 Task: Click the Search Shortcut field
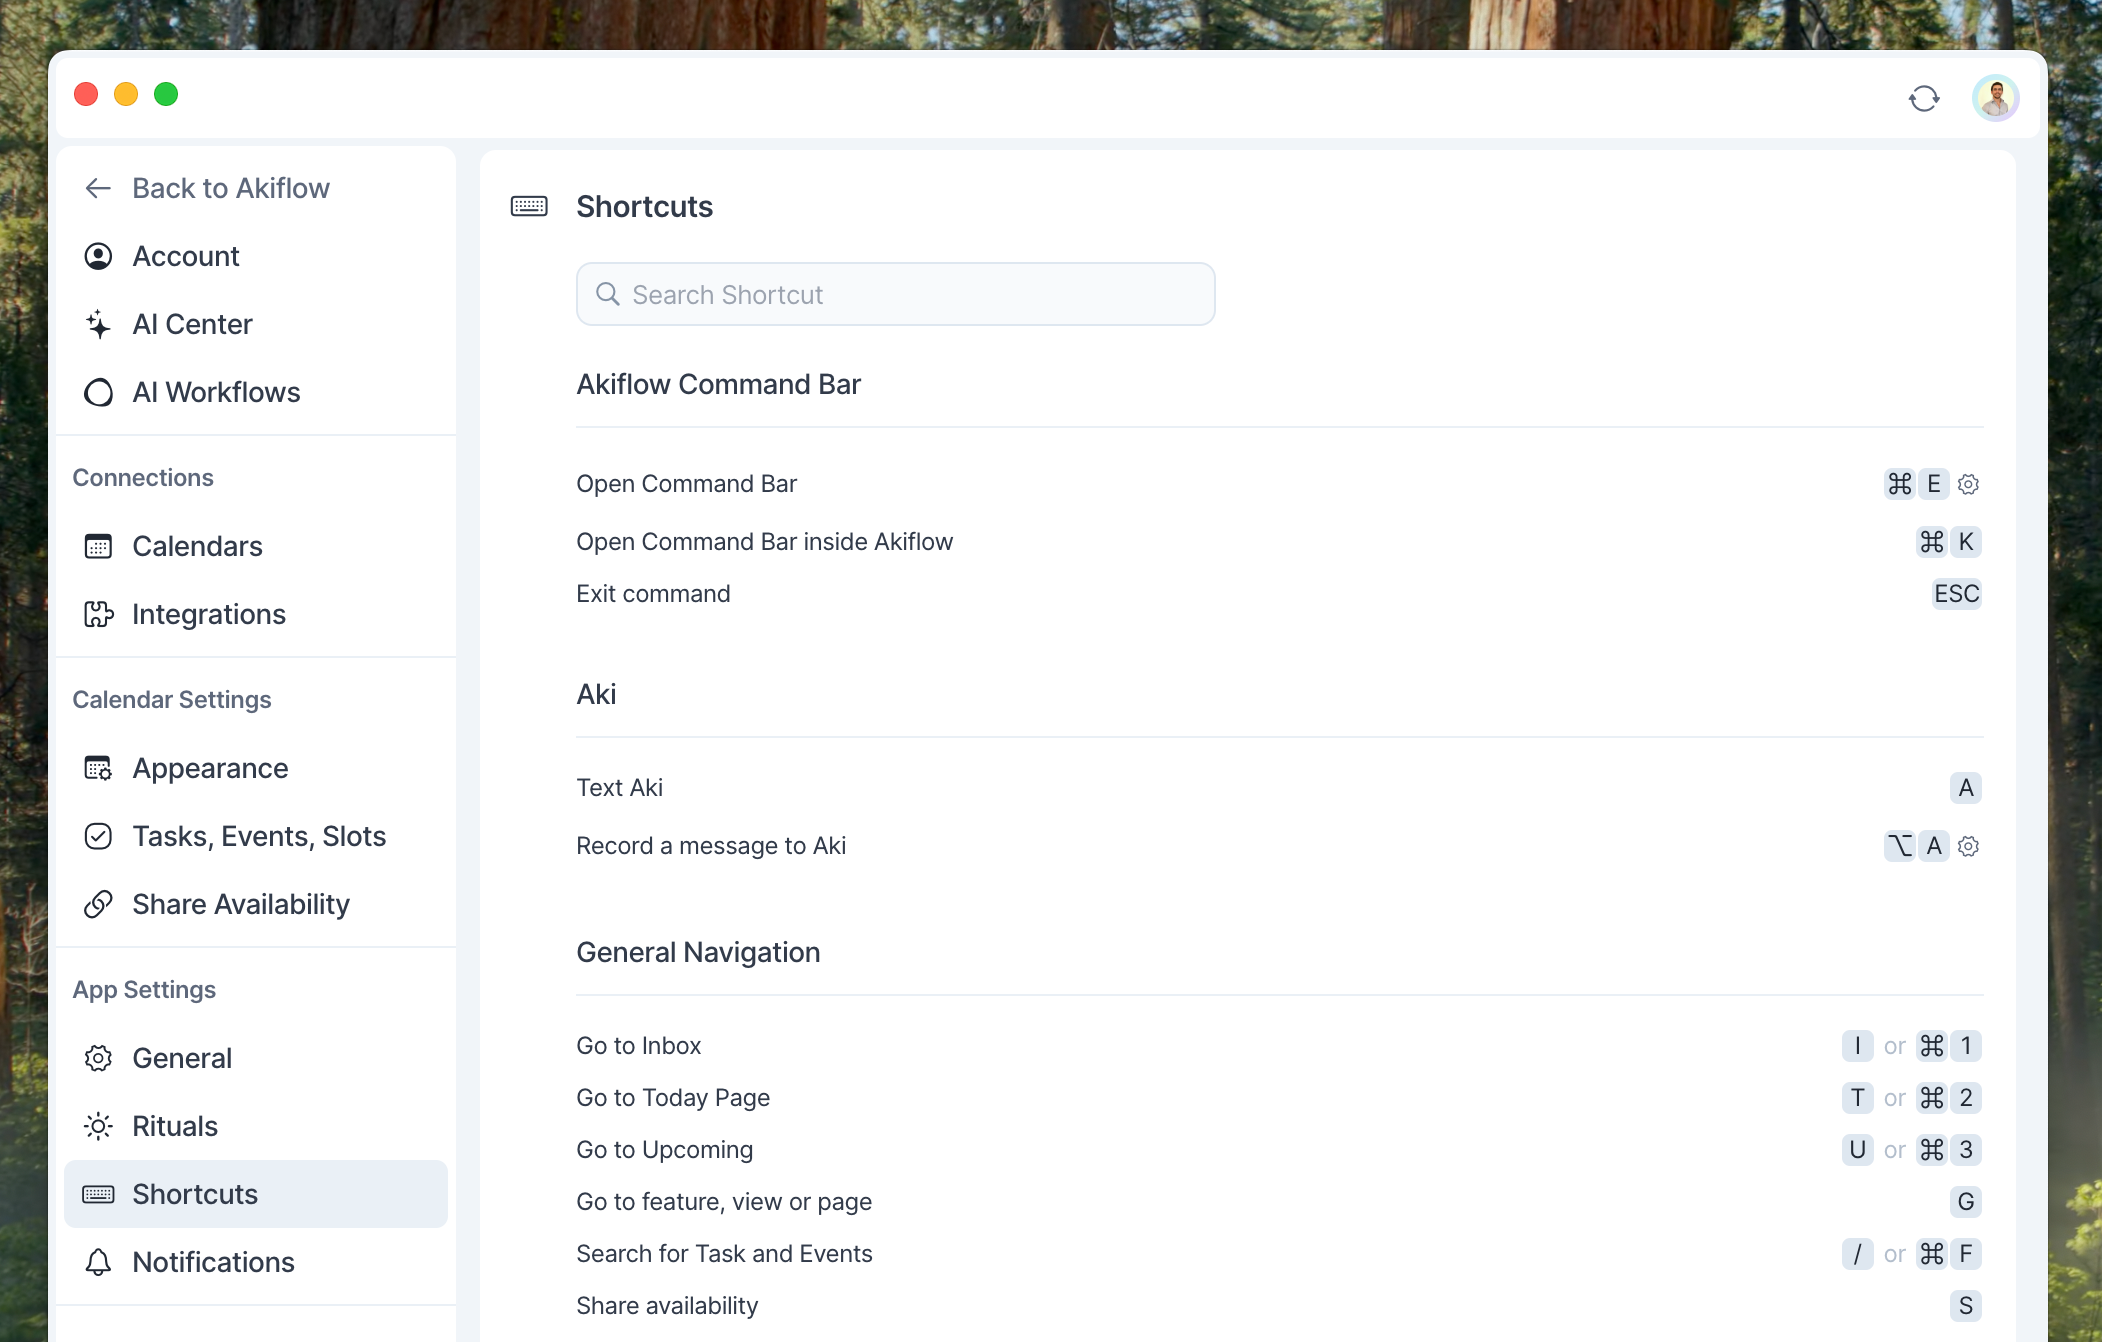895,294
